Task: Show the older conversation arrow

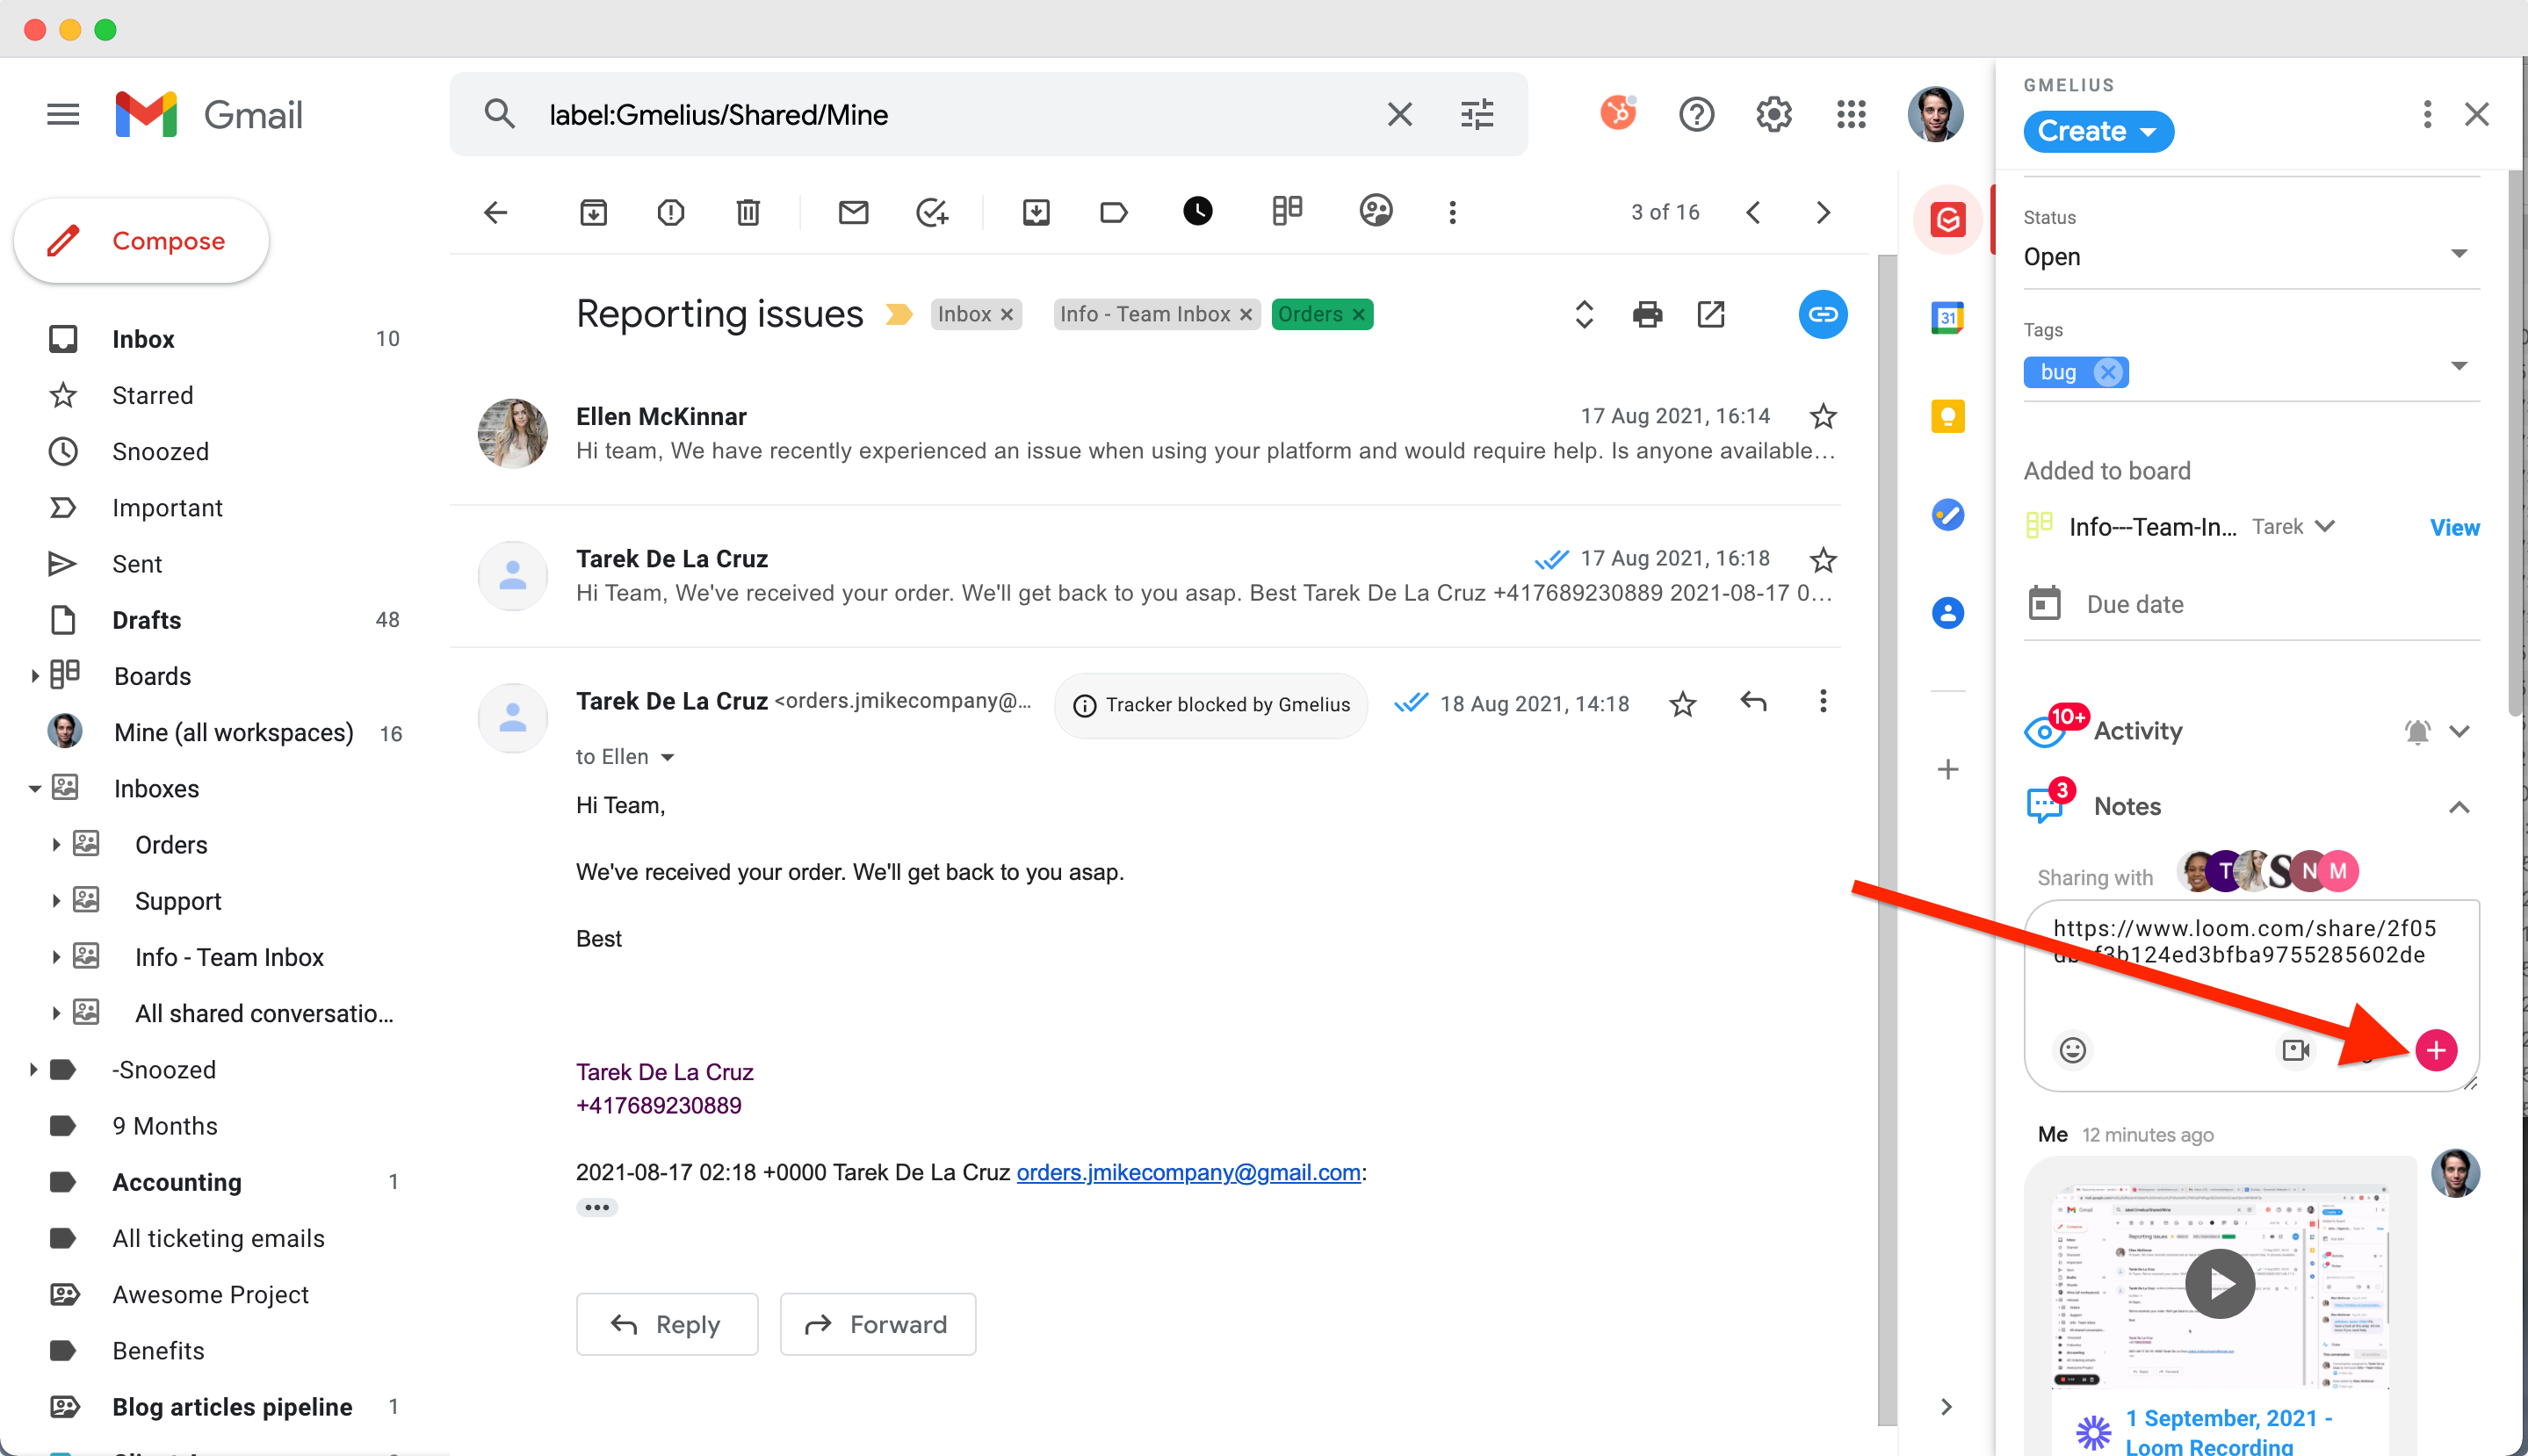Action: [x=1823, y=212]
